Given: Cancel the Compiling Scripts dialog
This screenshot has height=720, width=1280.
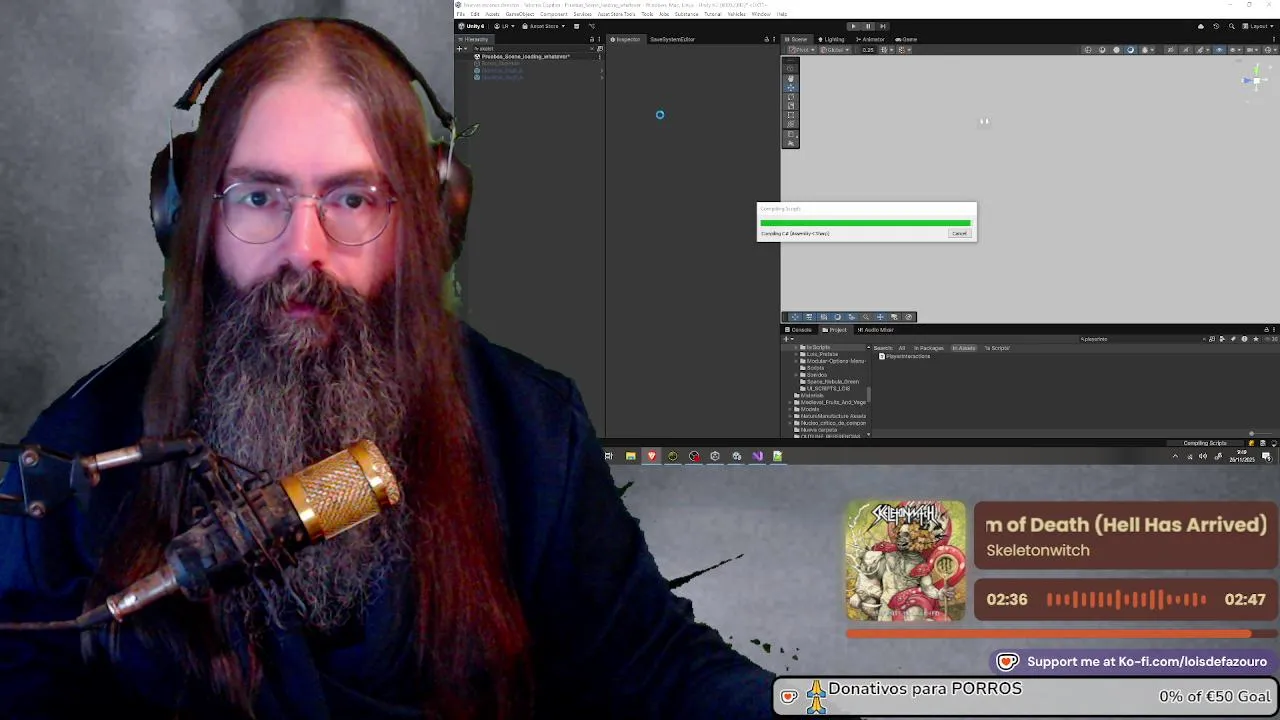Looking at the screenshot, I should tap(959, 234).
